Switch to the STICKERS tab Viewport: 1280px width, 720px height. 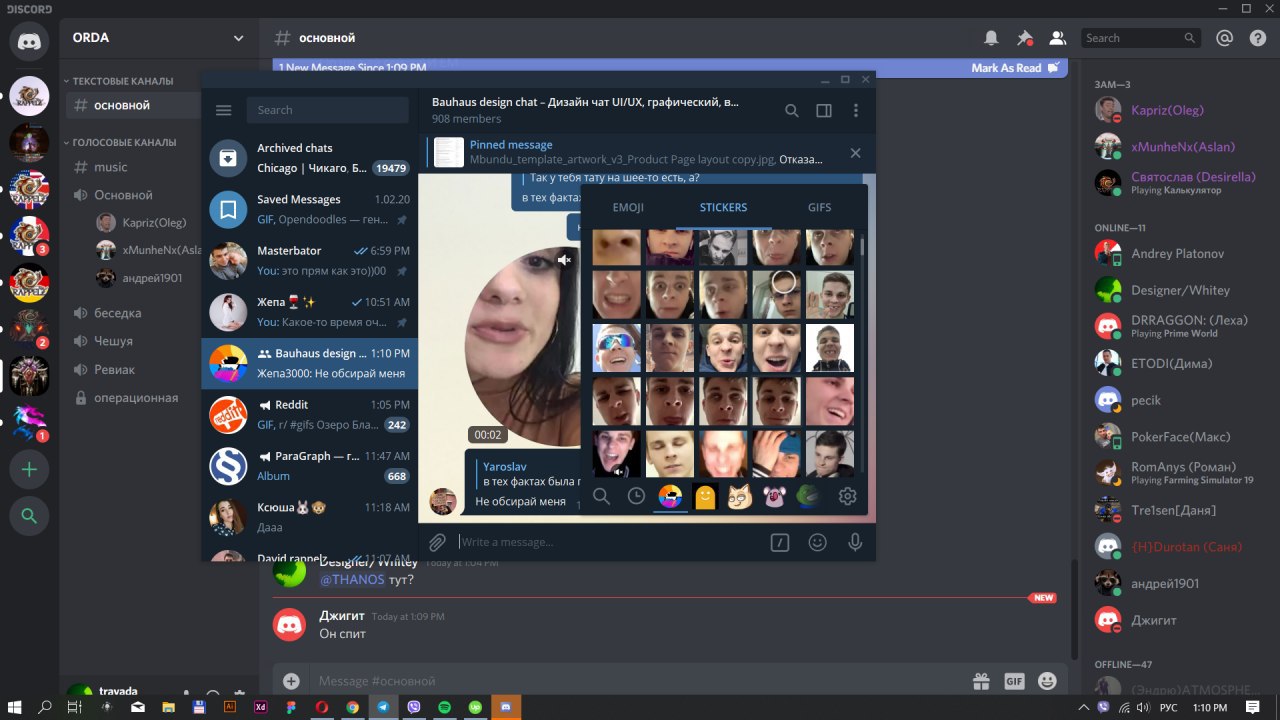(723, 208)
